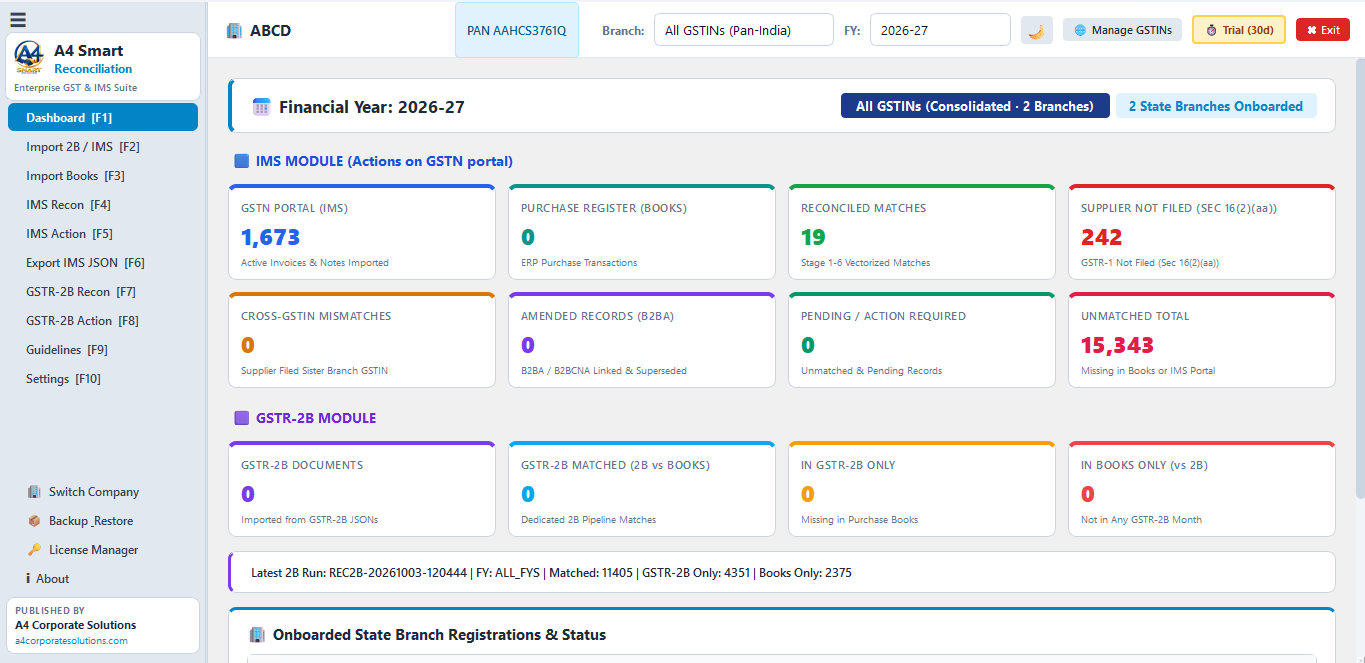Select GSTR-2B Action [F8]

[x=103, y=320]
